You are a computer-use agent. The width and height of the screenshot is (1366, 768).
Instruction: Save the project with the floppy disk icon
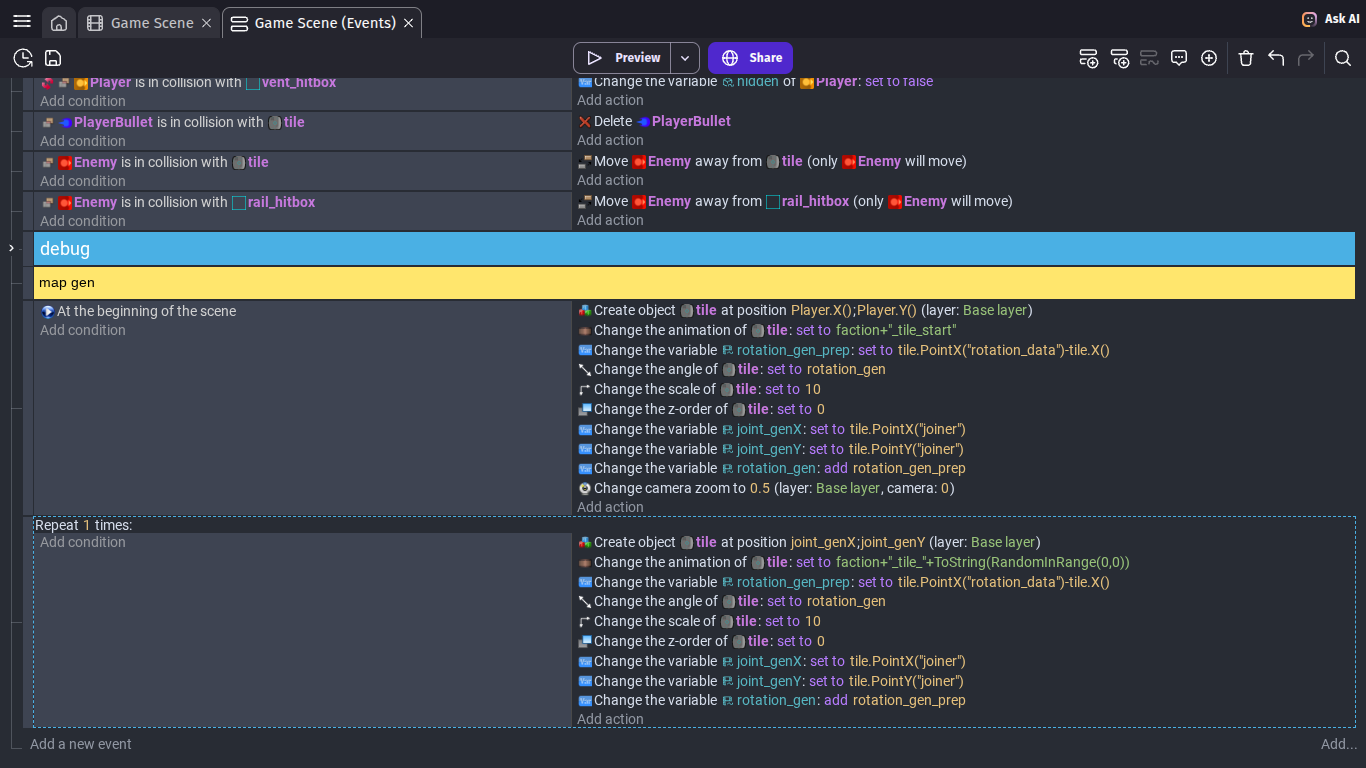tap(53, 58)
